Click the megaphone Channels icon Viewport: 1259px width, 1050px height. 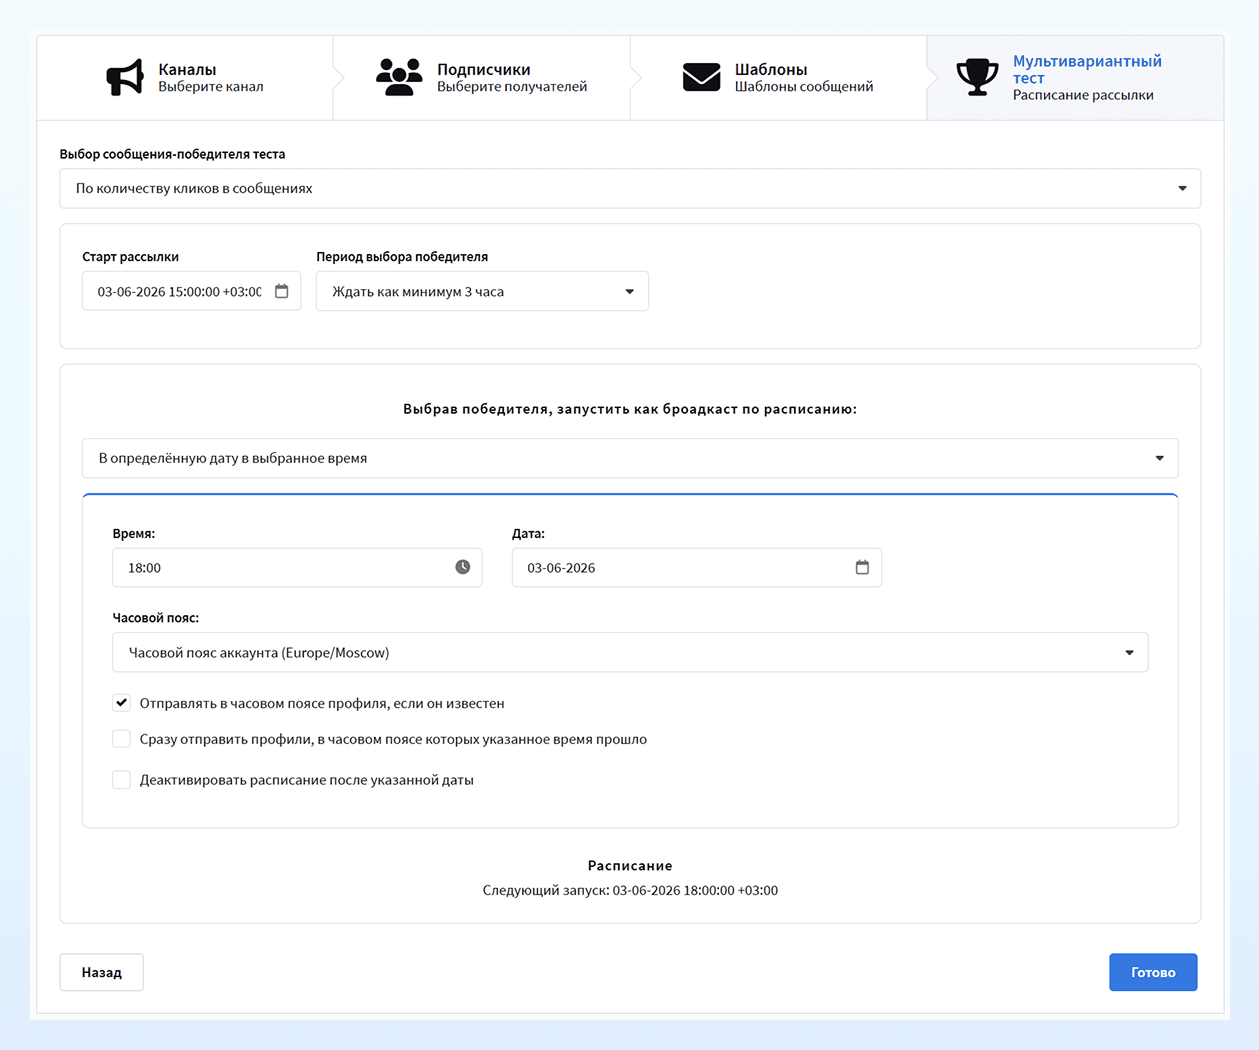(x=125, y=77)
